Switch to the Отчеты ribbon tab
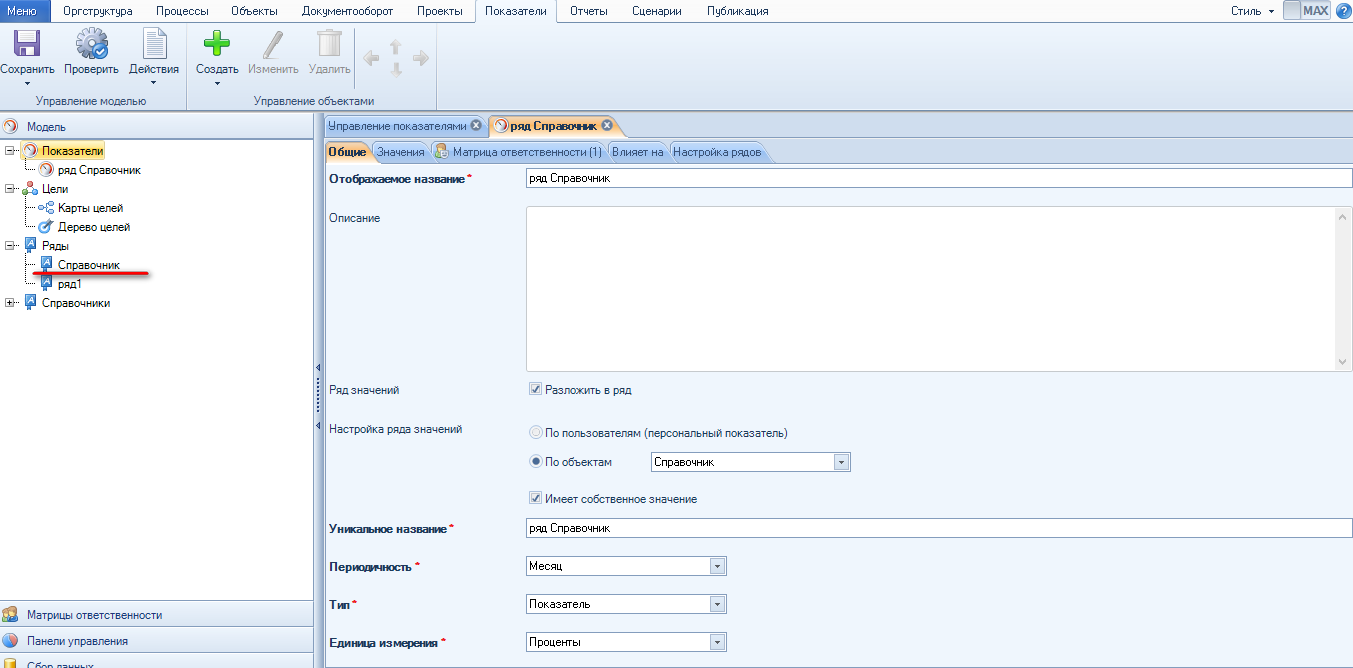This screenshot has height=668, width=1353. tap(589, 11)
